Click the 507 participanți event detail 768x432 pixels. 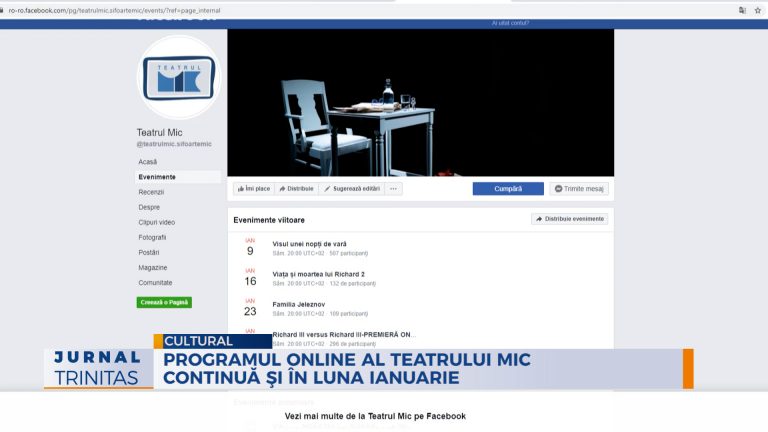(348, 254)
